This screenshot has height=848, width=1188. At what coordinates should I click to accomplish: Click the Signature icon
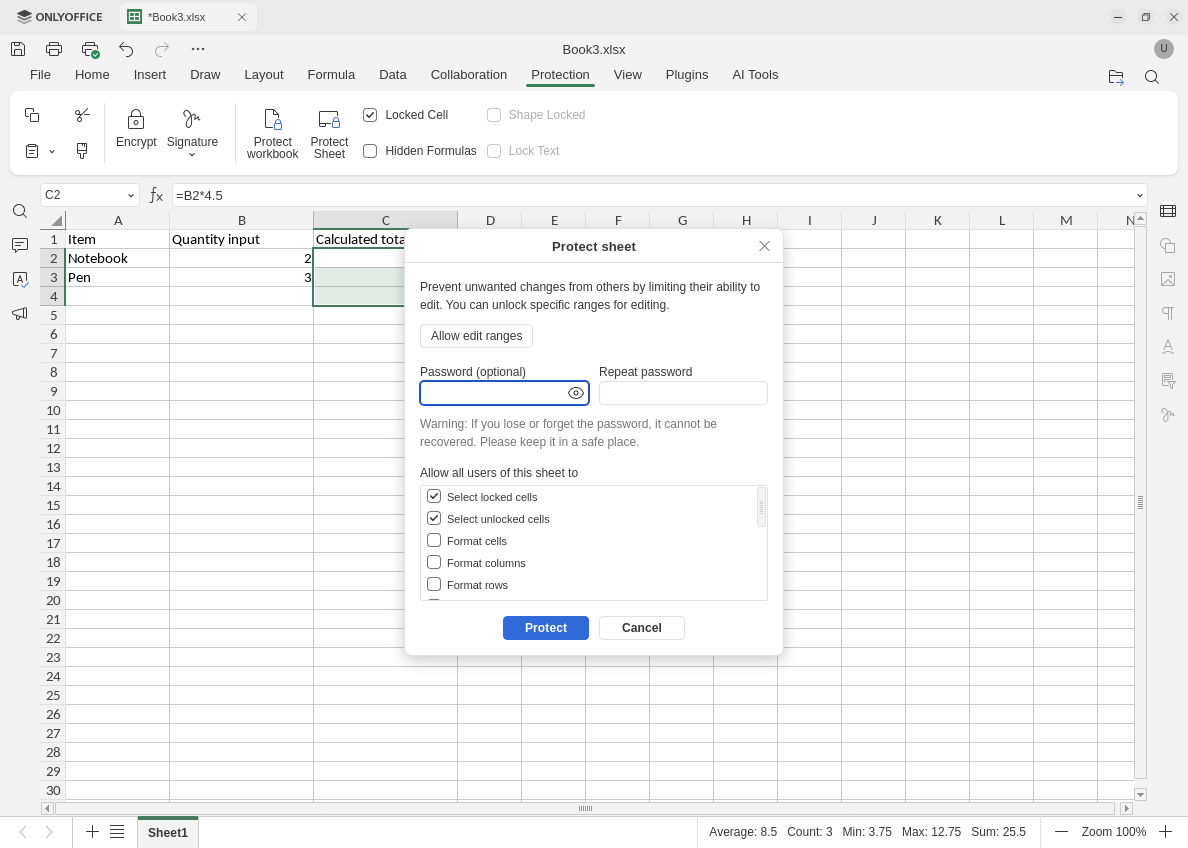(192, 119)
